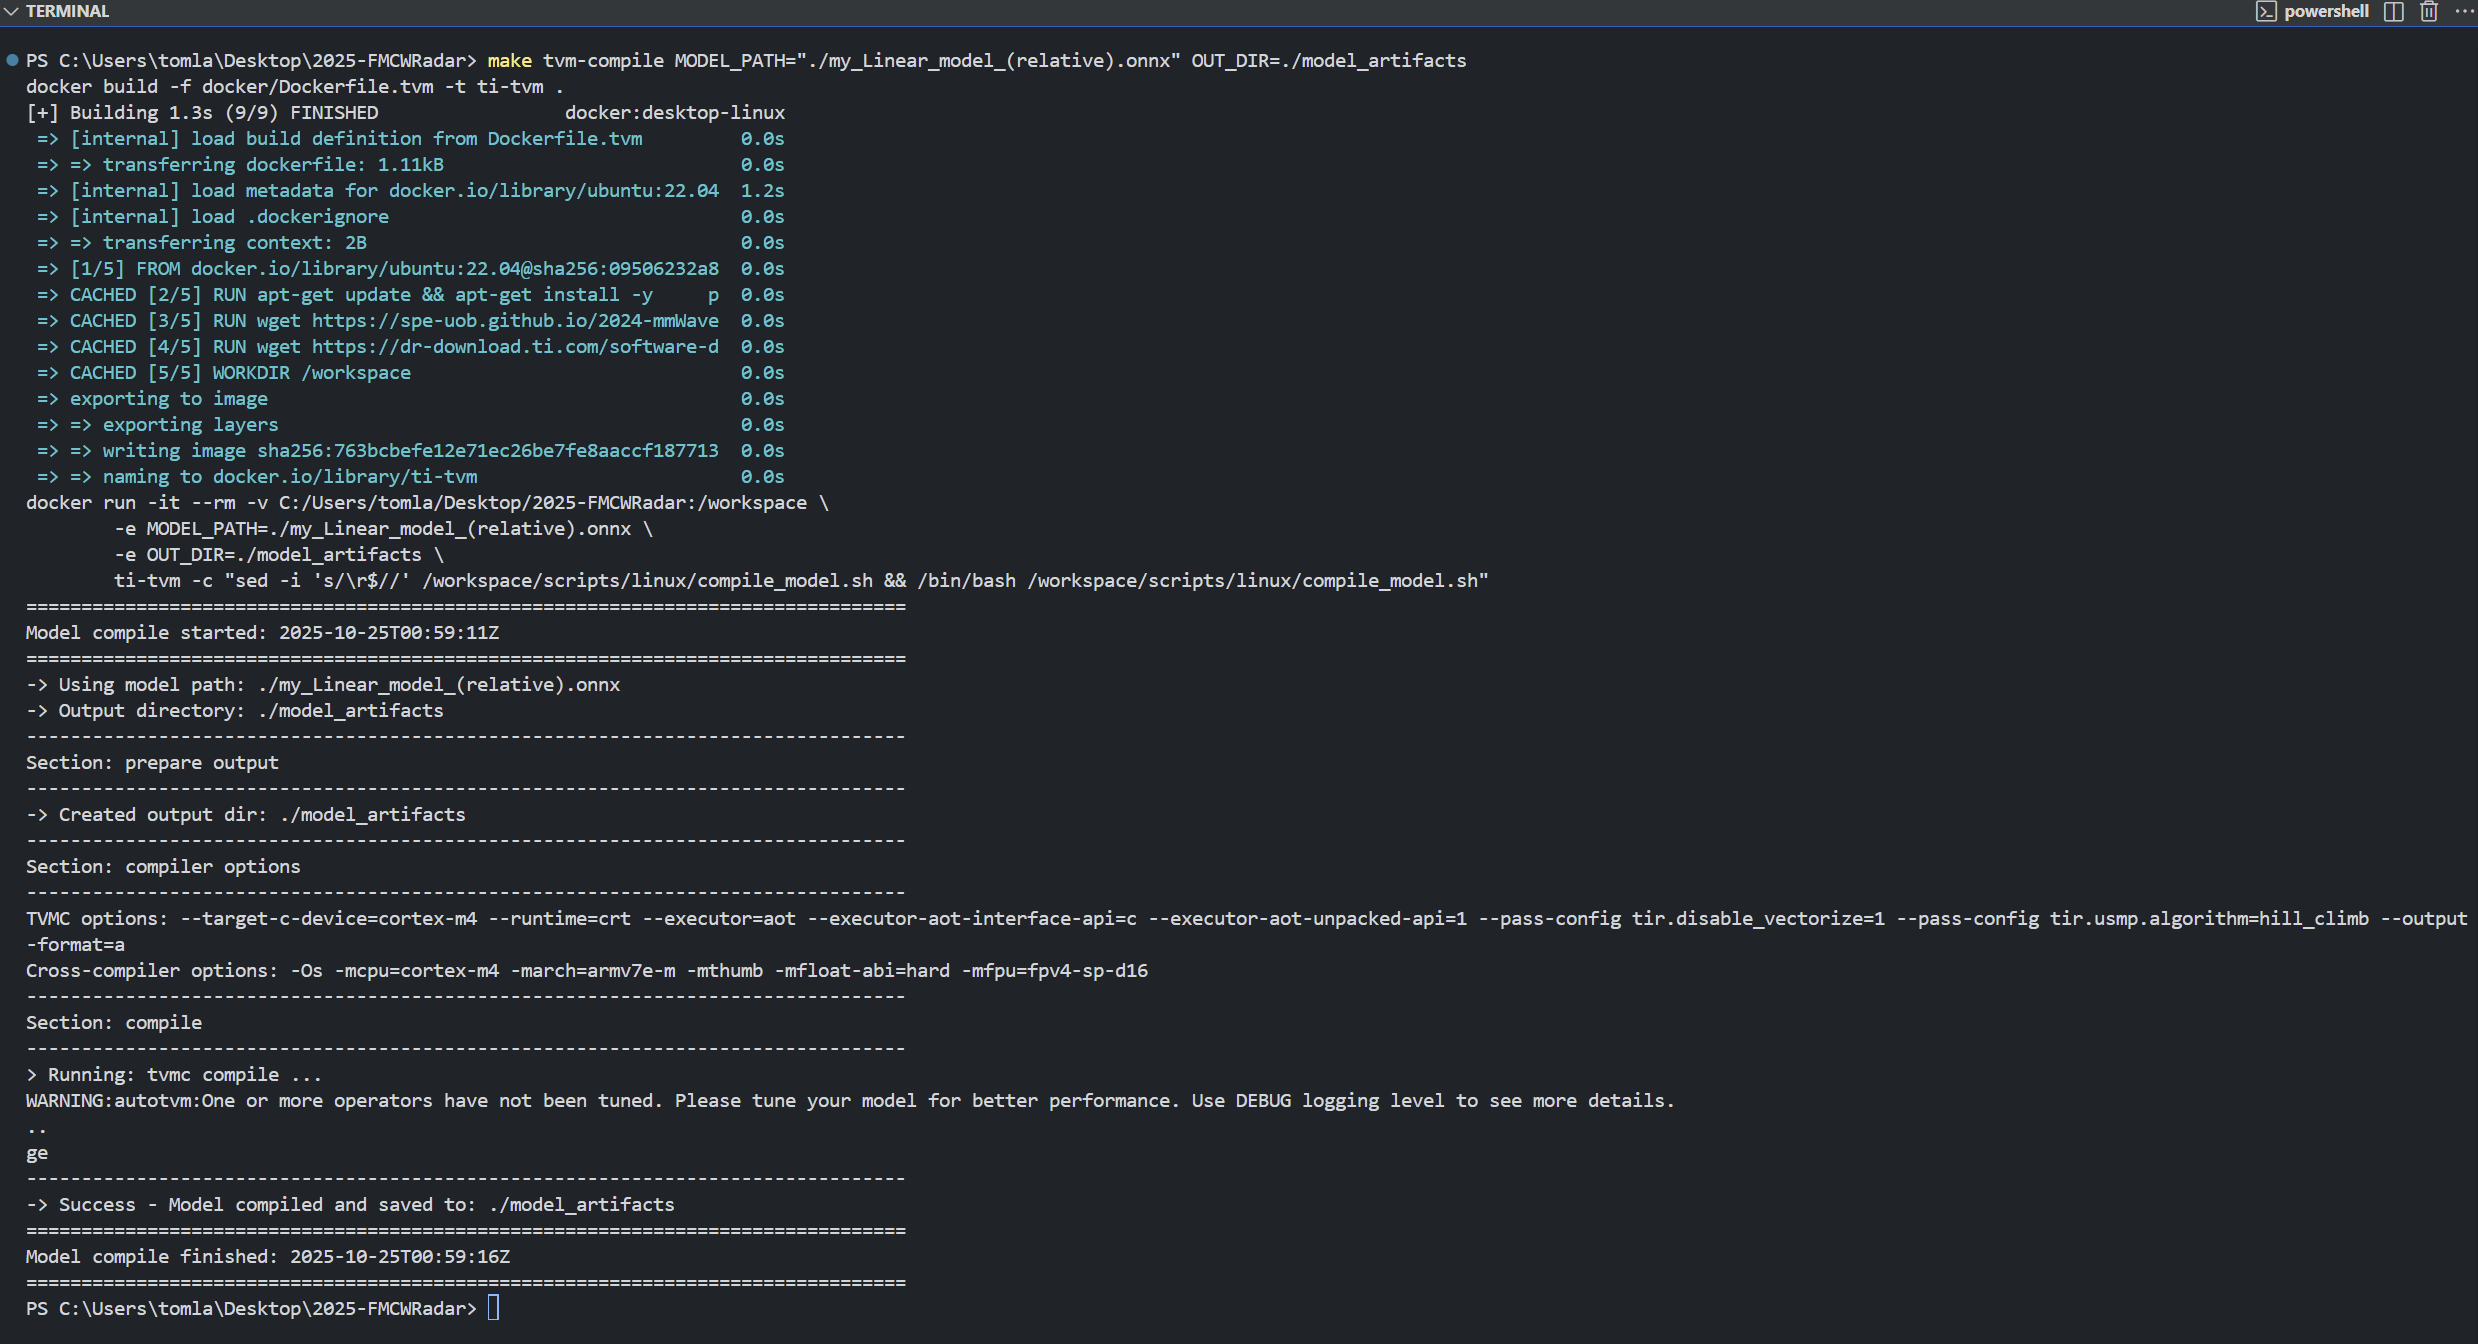Viewport: 2478px width, 1344px height.
Task: Collapse the TERMINAL panel chevron
Action: click(x=11, y=11)
